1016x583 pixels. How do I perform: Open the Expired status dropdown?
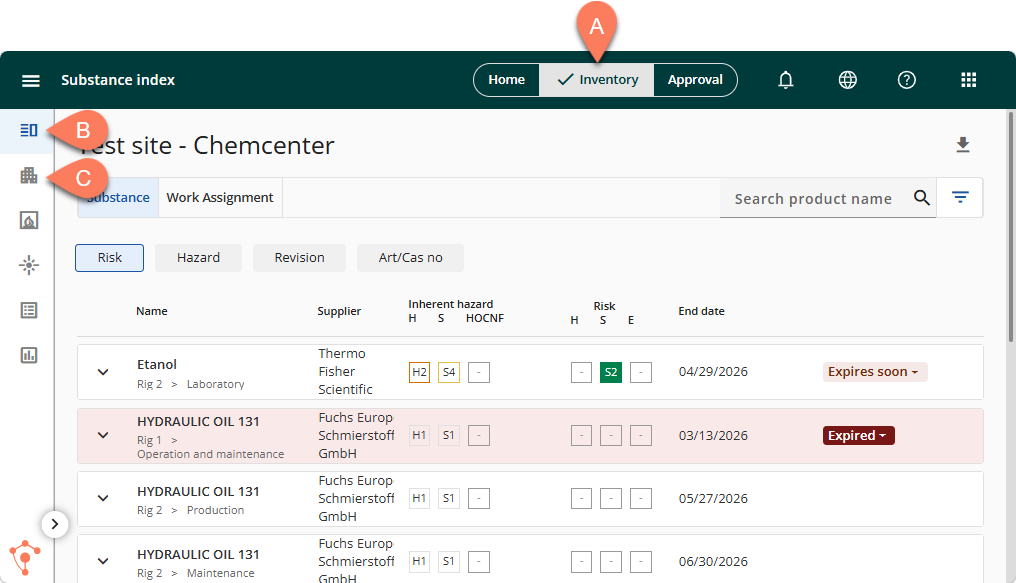[x=858, y=436]
